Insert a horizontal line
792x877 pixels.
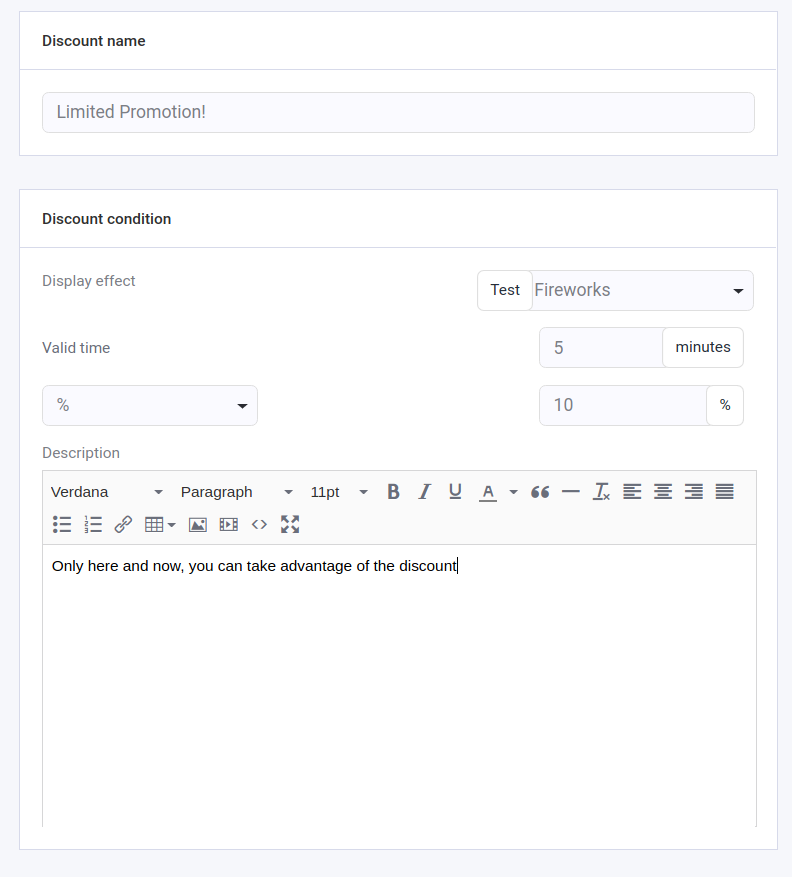[571, 492]
